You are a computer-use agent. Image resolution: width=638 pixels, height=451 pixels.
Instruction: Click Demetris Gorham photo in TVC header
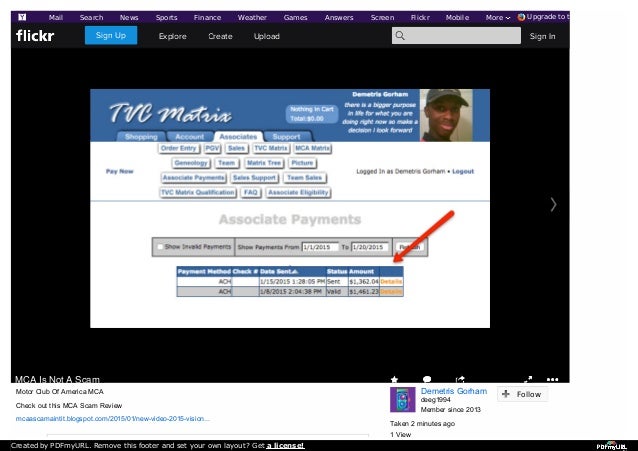click(446, 115)
